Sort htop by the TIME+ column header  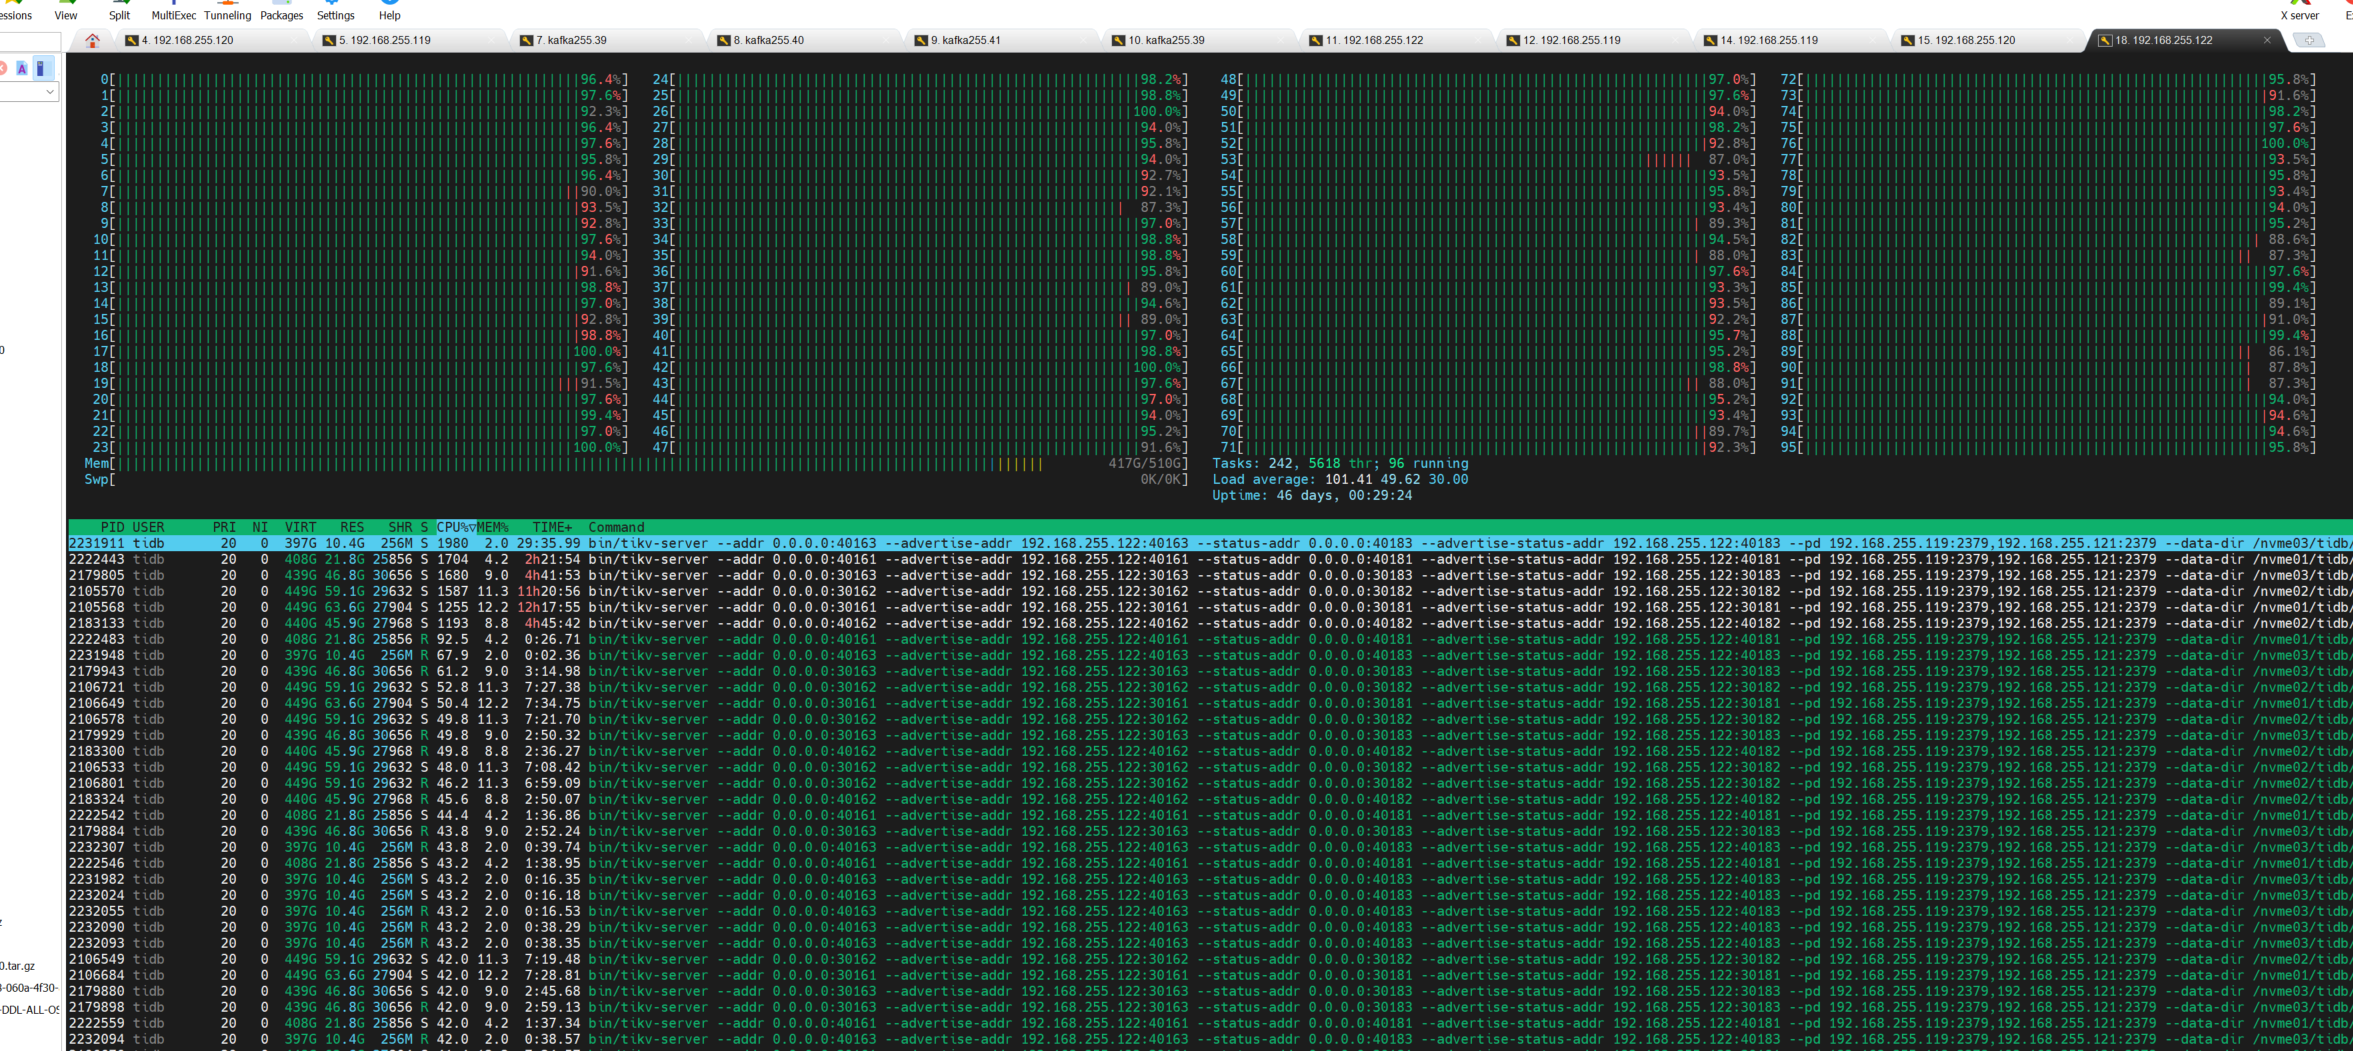coord(552,527)
